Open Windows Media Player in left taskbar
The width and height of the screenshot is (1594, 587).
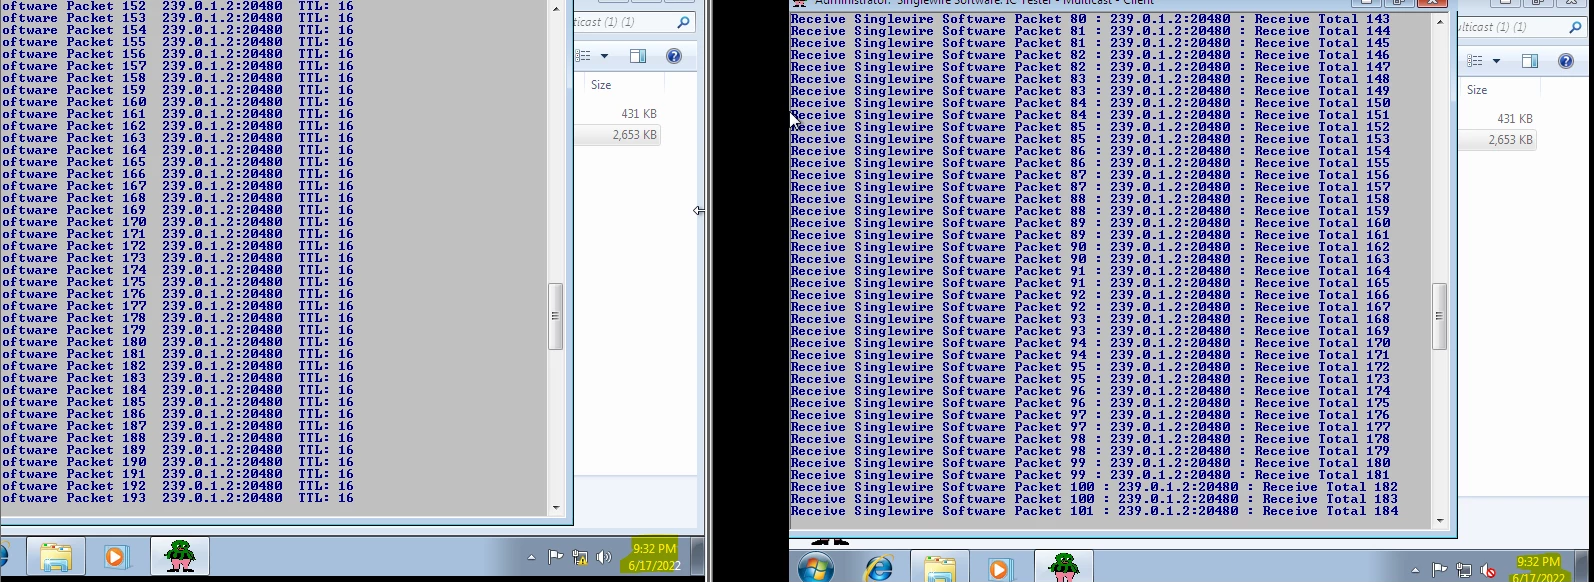[117, 556]
